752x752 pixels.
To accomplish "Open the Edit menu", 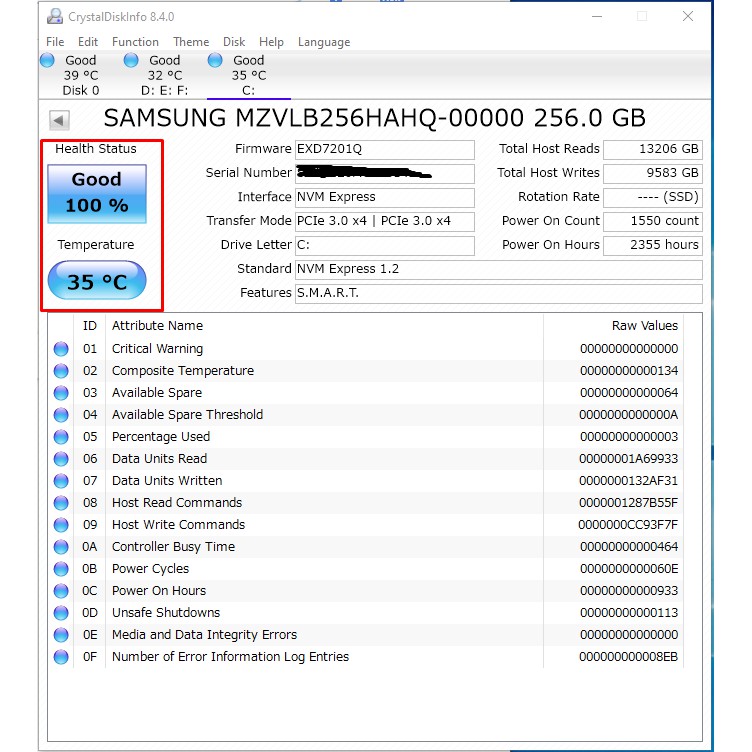I will (88, 42).
